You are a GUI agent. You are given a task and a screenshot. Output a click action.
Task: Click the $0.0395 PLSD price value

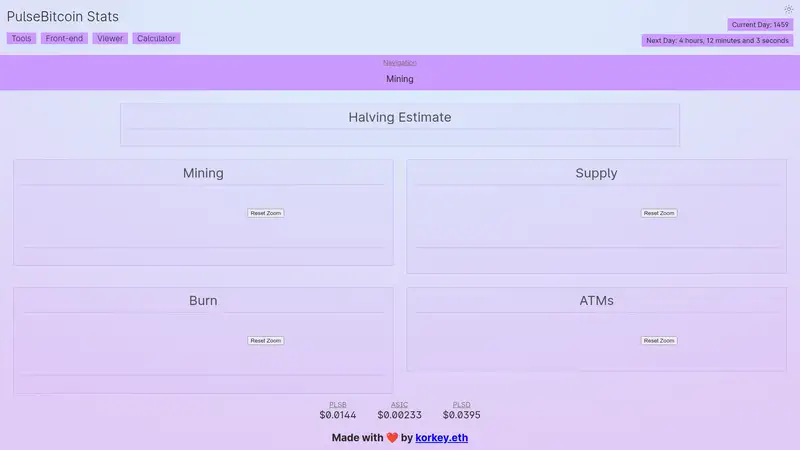pos(461,415)
